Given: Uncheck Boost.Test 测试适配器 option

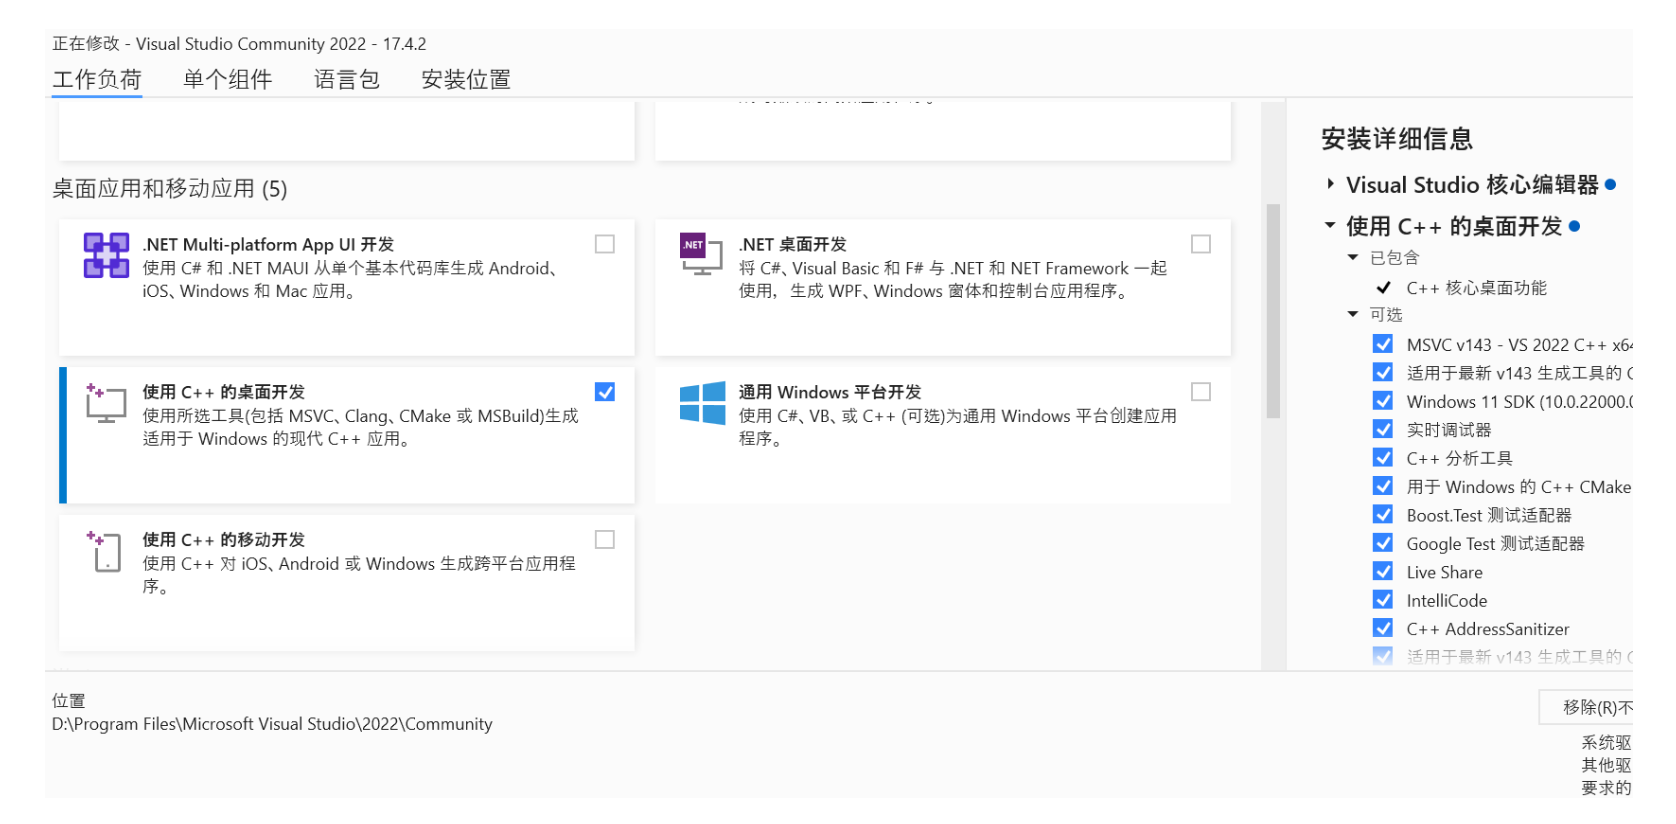Looking at the screenshot, I should click(1383, 515).
